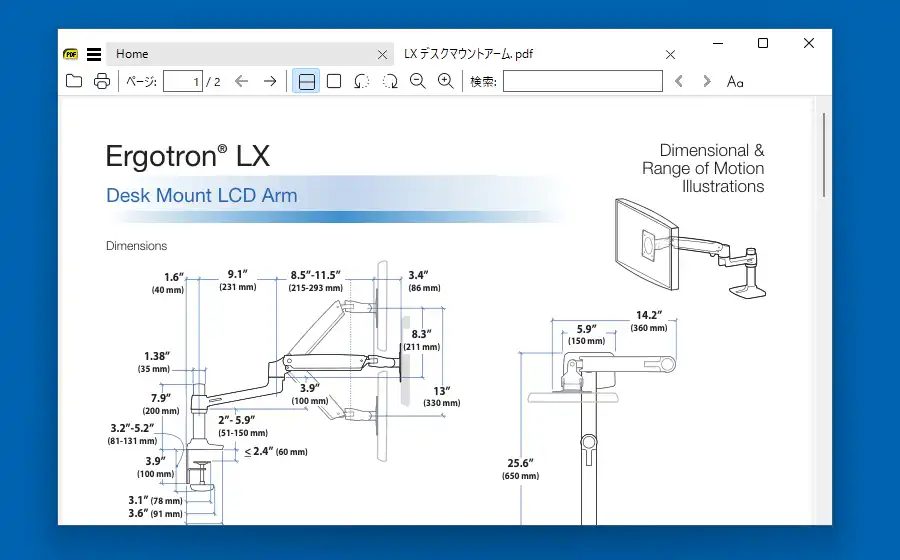Click the '14.2″' dimension value
Viewport: 900px width, 560px height.
coord(649,315)
